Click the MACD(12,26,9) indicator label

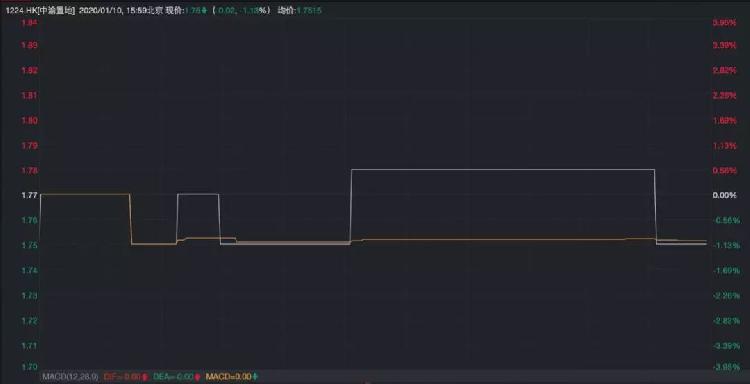point(70,377)
